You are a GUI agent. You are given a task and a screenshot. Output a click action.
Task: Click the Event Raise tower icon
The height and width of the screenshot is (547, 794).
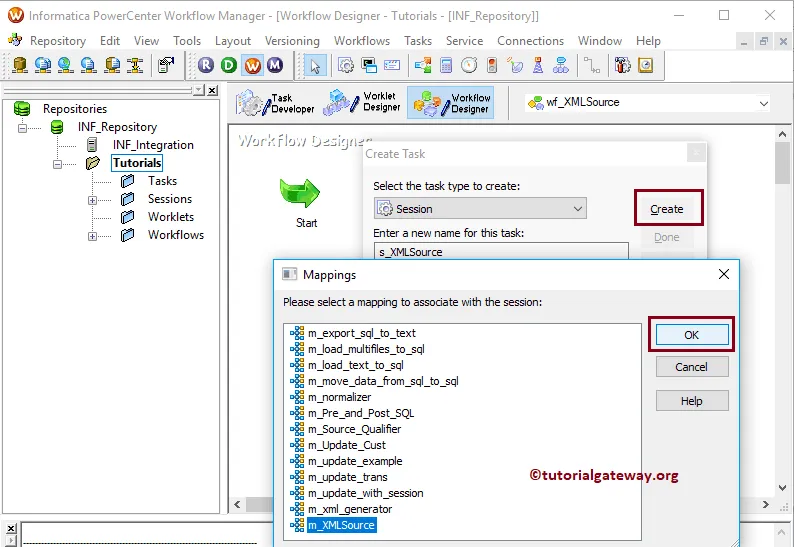pos(538,65)
